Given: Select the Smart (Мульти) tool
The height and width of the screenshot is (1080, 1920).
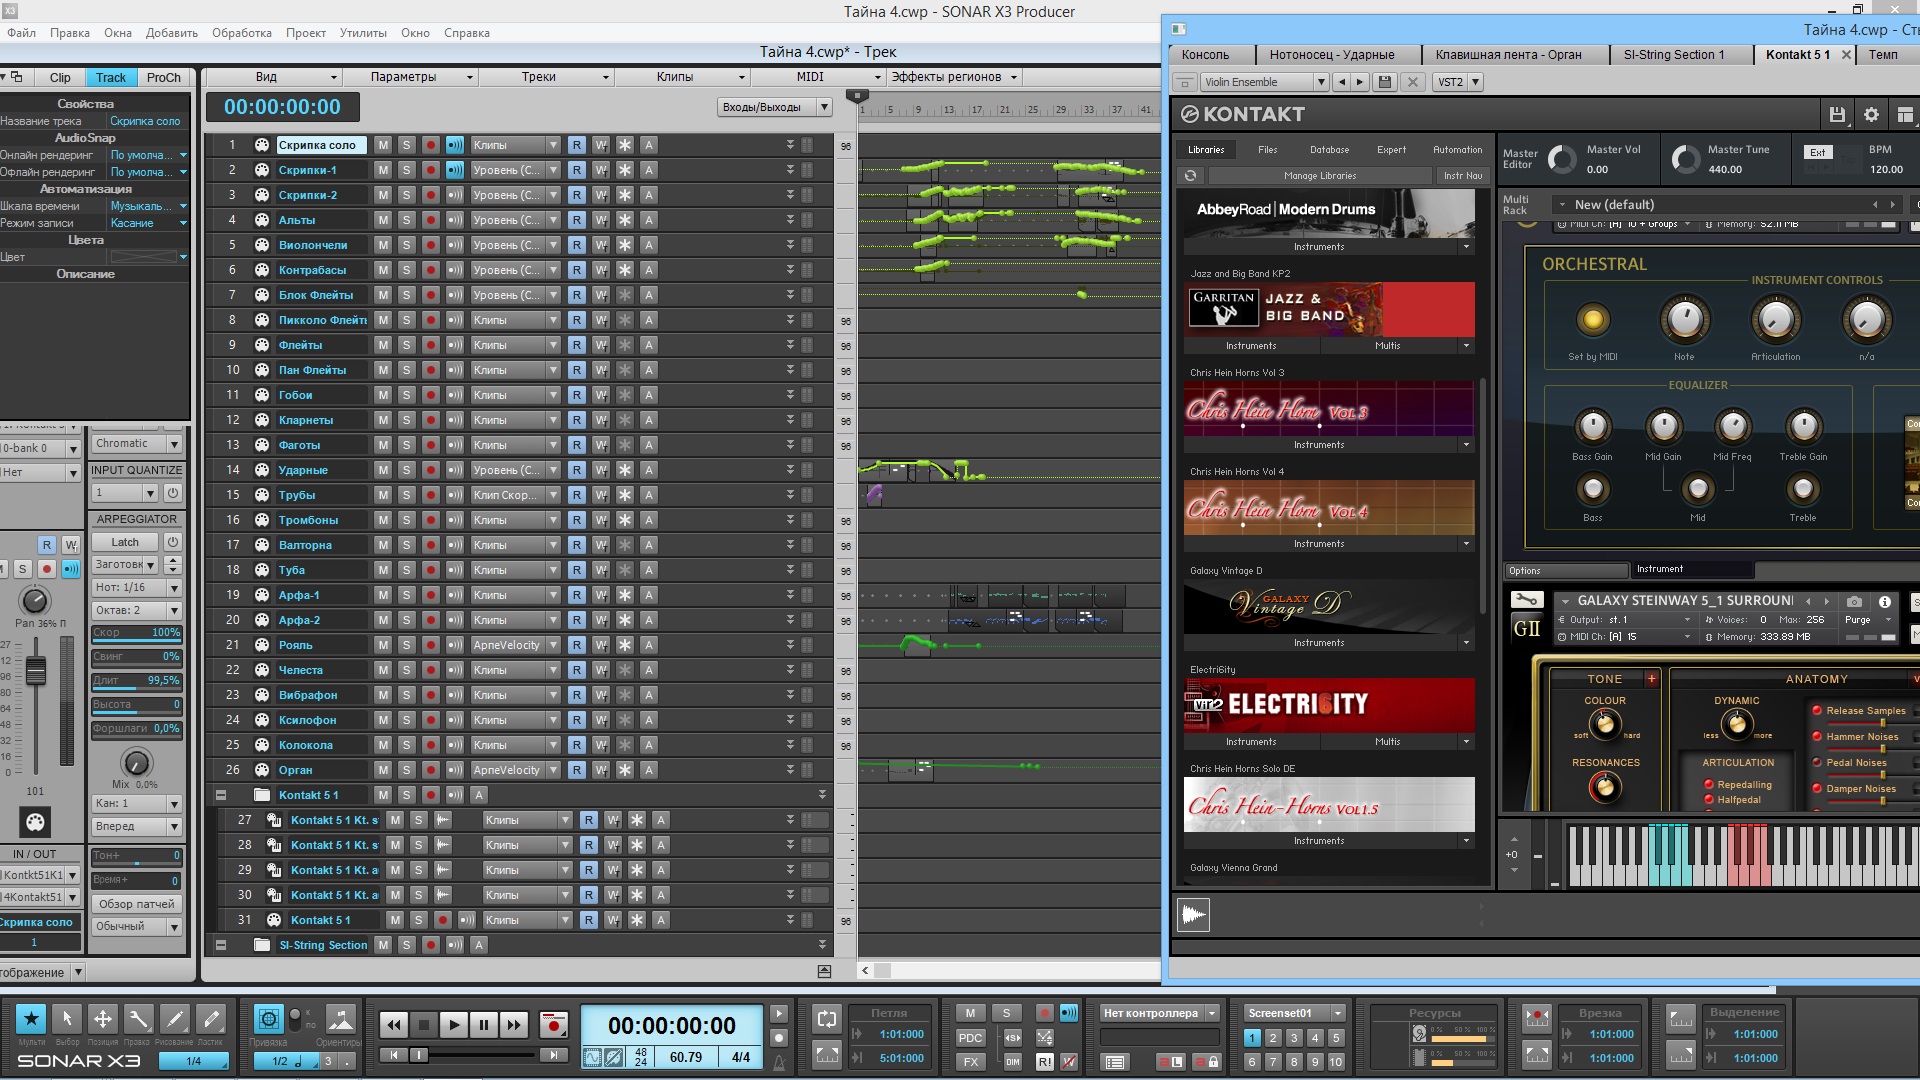Looking at the screenshot, I should [x=31, y=1019].
